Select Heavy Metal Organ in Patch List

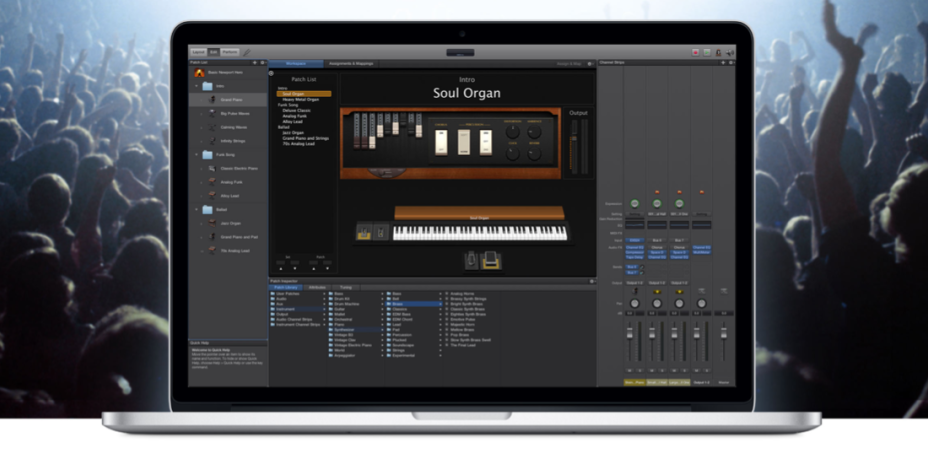(x=302, y=99)
